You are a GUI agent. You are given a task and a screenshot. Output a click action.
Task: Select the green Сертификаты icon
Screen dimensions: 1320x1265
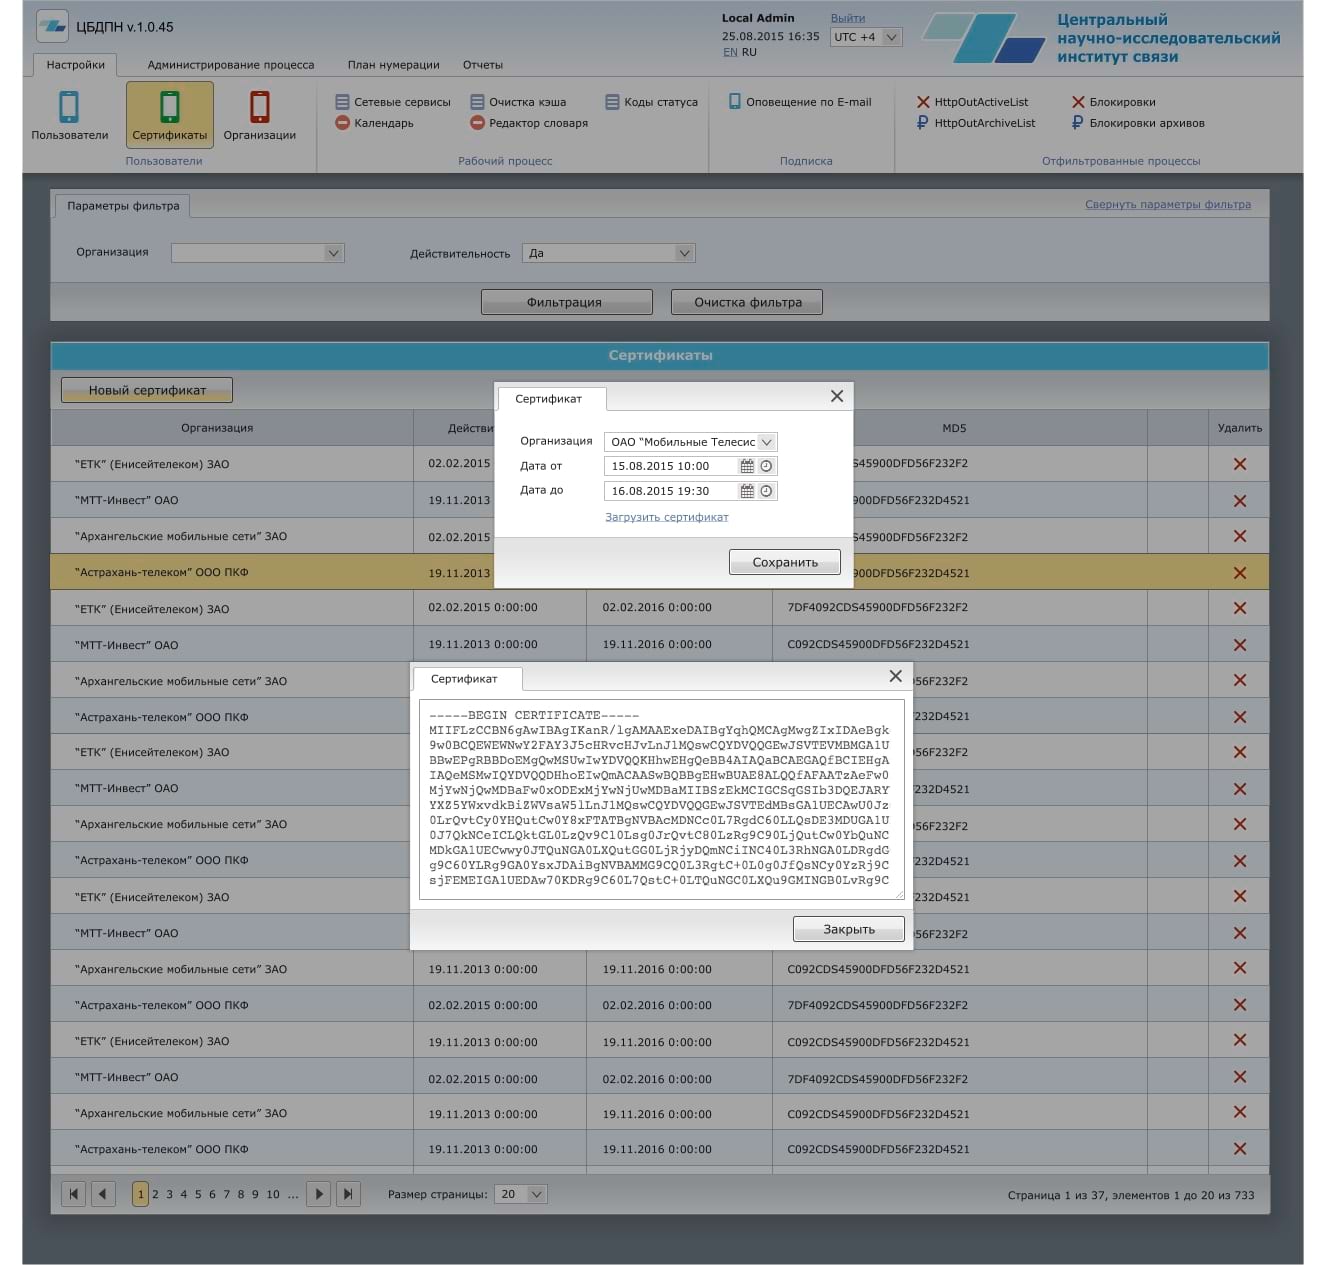pyautogui.click(x=170, y=107)
